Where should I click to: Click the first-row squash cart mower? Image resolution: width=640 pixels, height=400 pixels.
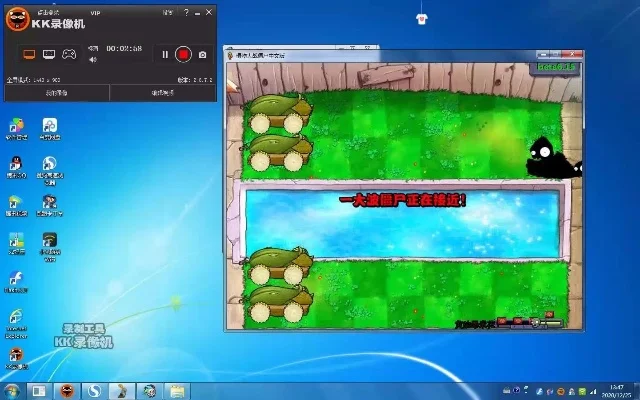pyautogui.click(x=279, y=113)
